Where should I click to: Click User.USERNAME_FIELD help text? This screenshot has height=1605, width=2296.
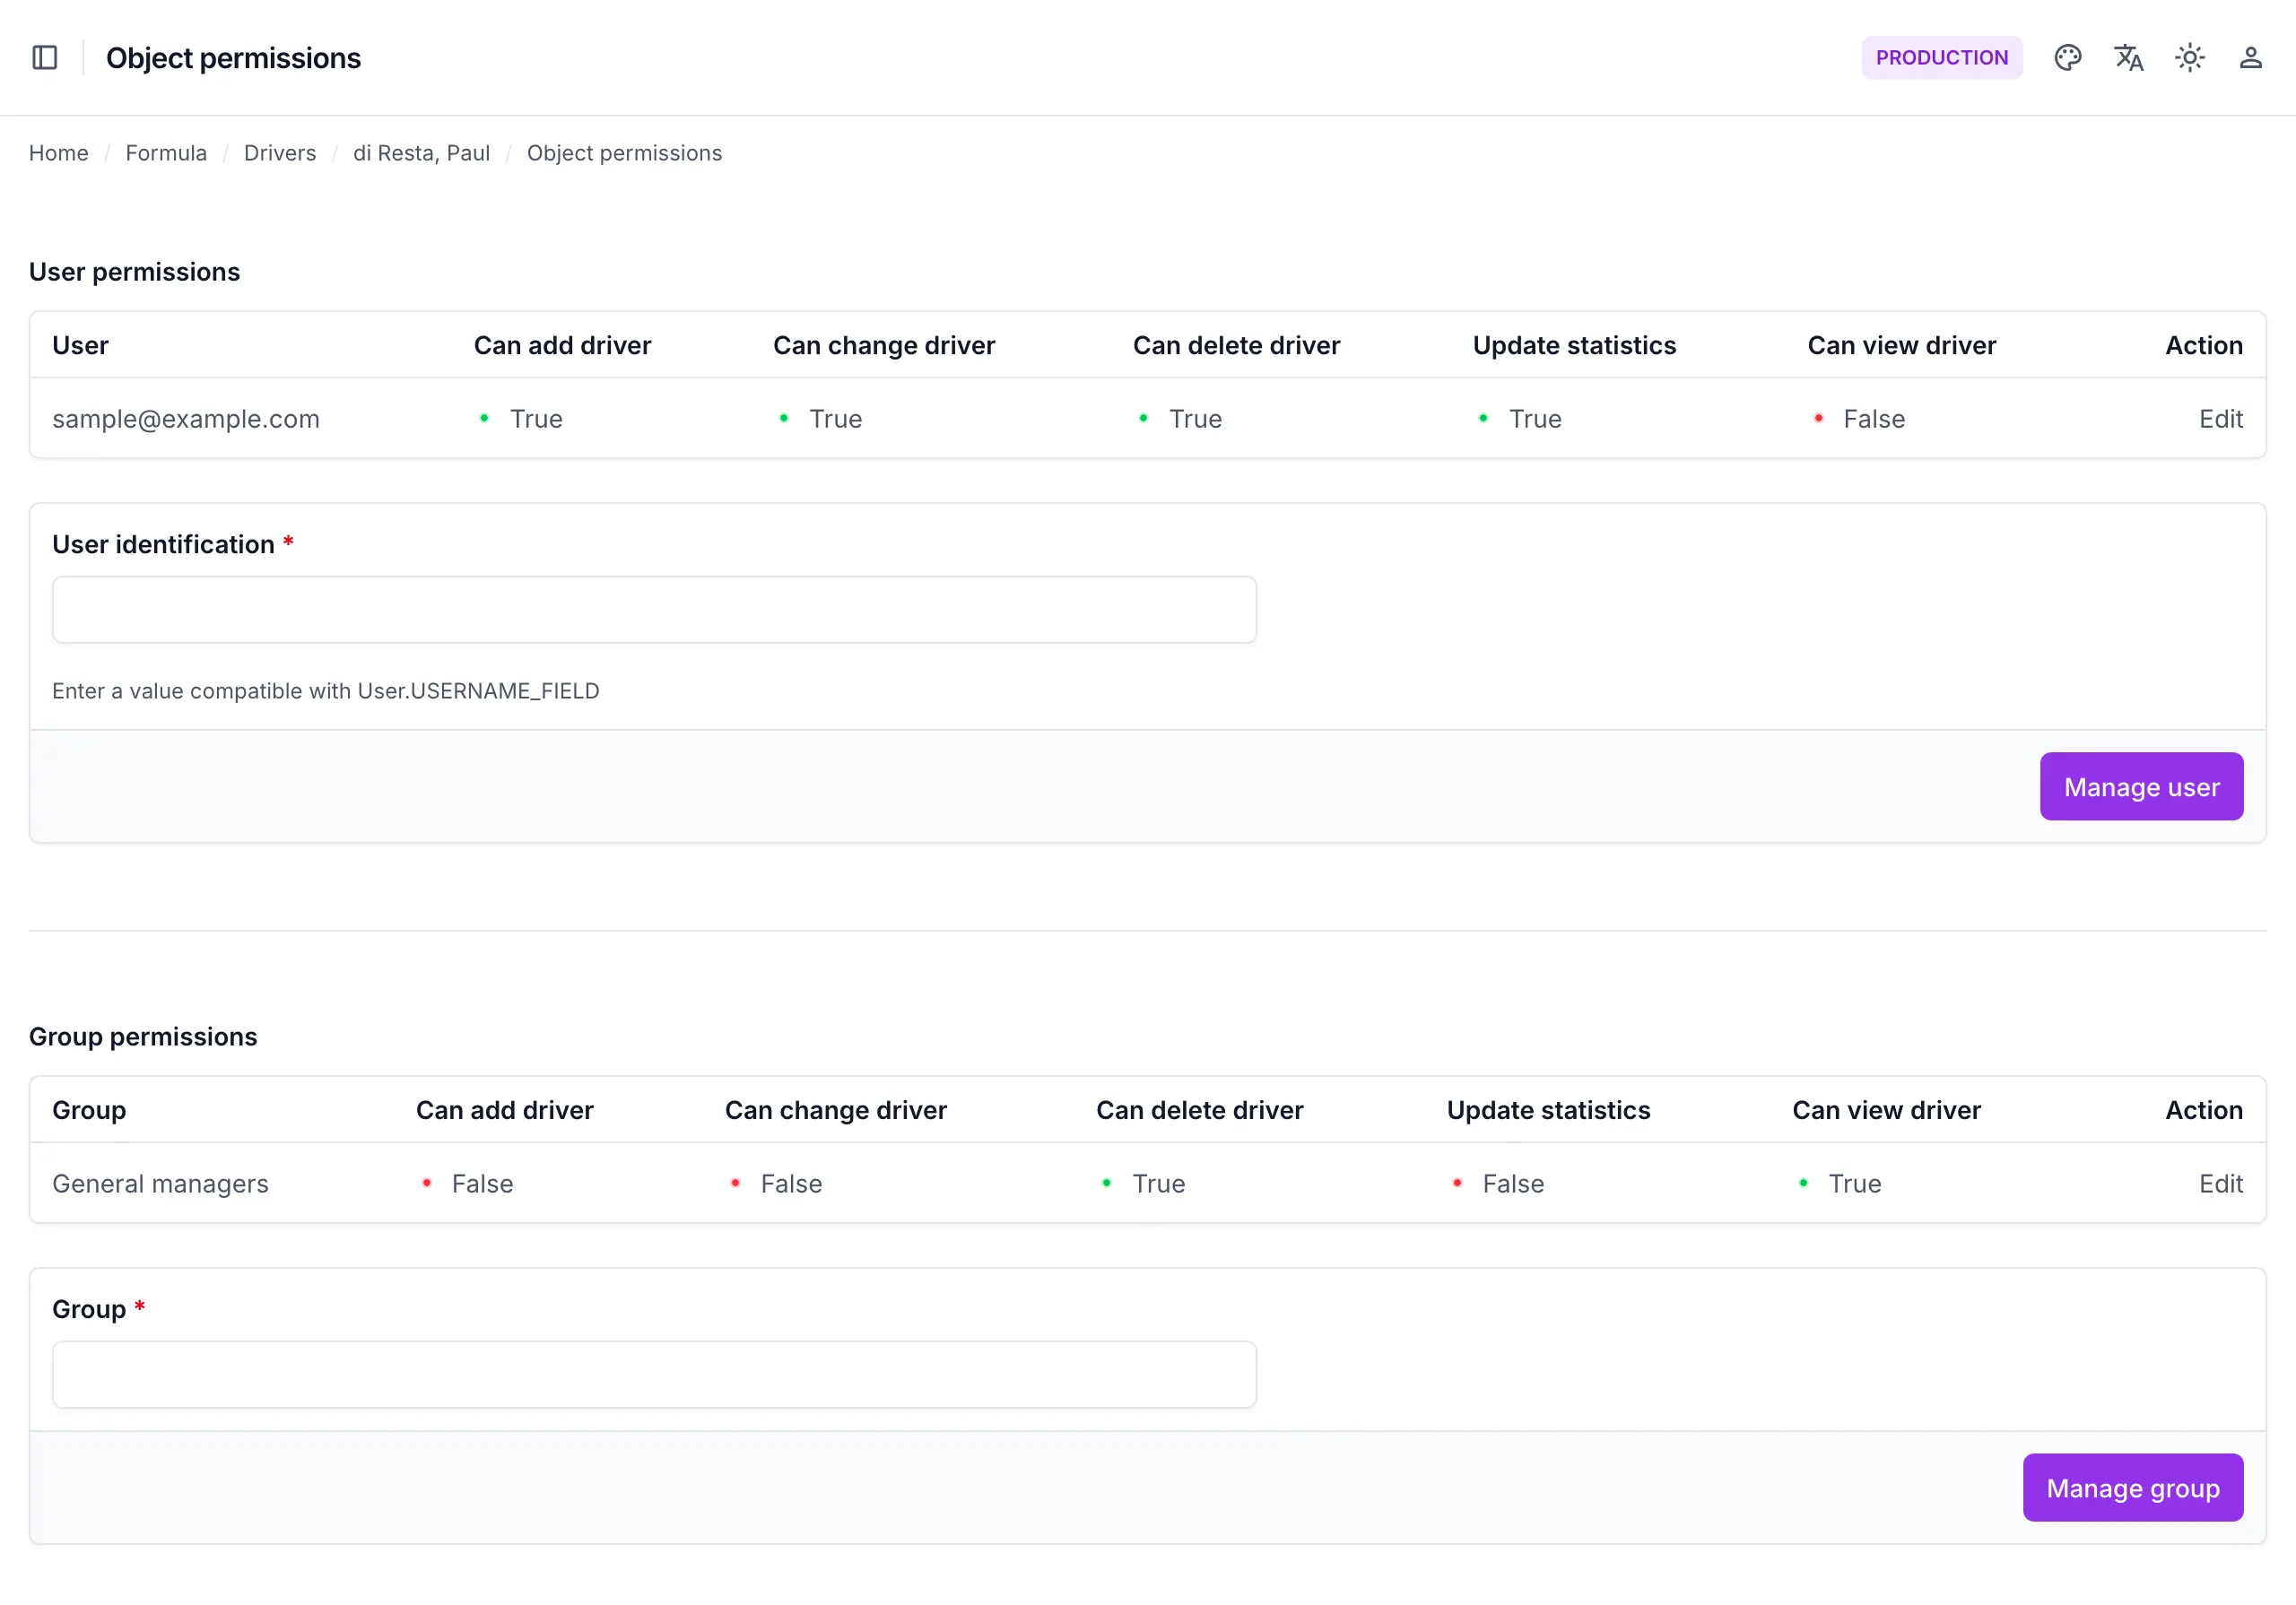[x=326, y=691]
